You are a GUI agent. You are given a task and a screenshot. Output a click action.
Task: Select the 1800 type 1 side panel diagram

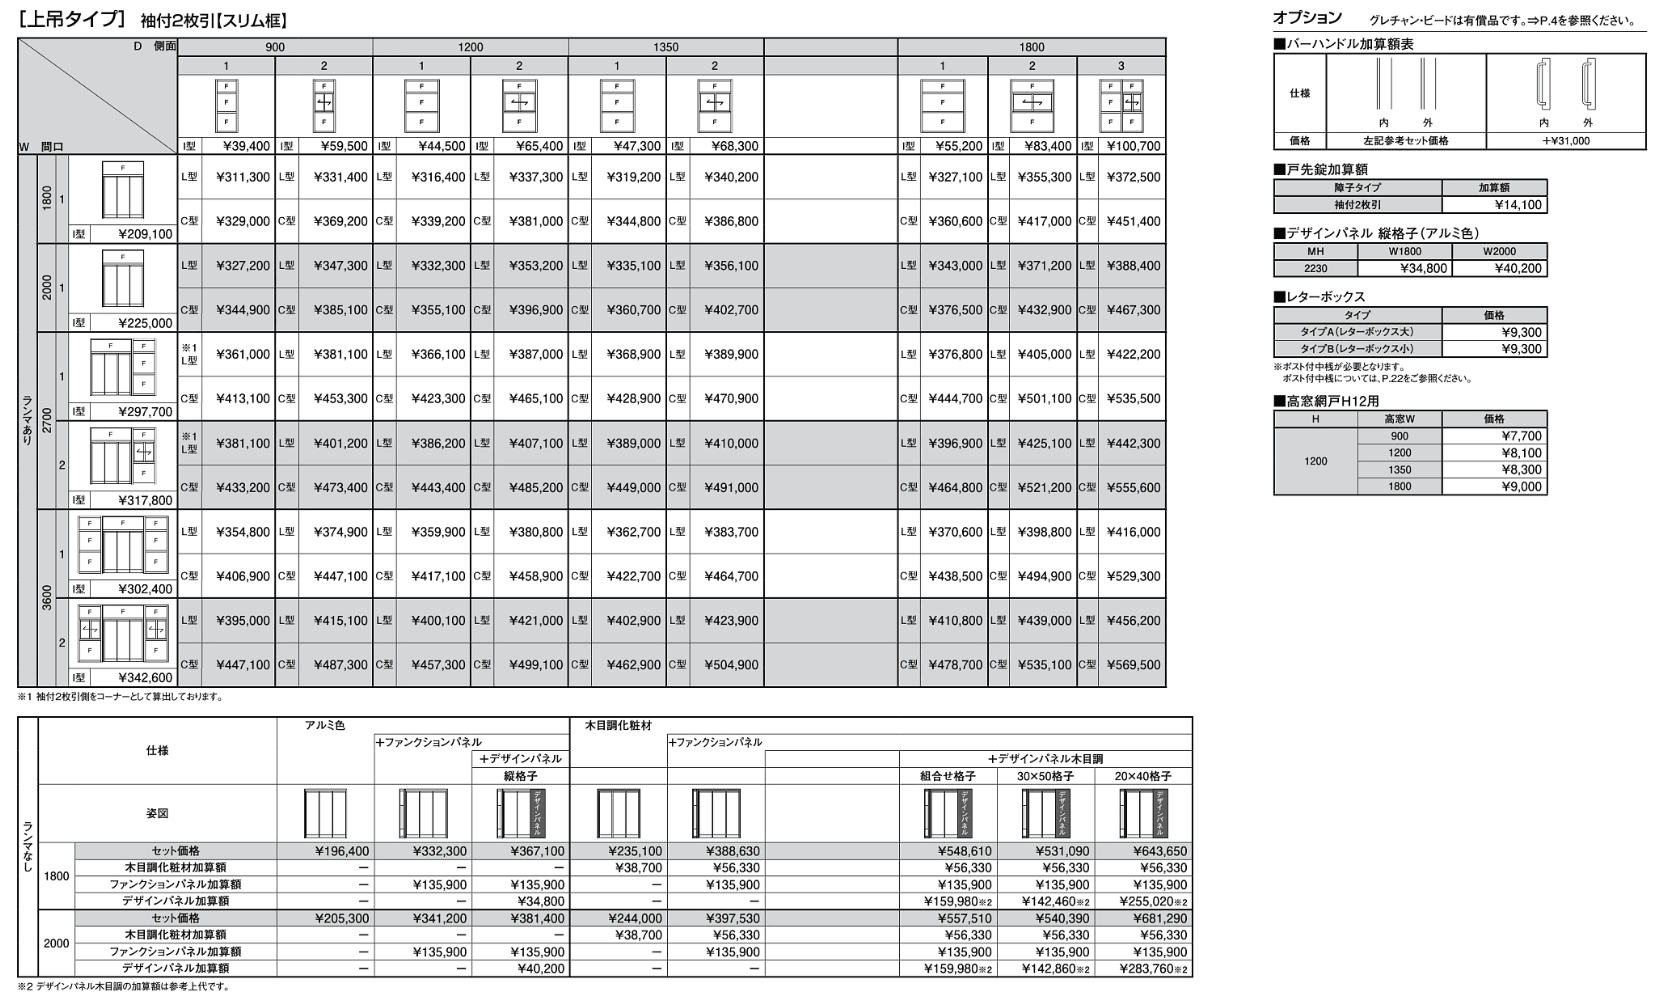(942, 105)
